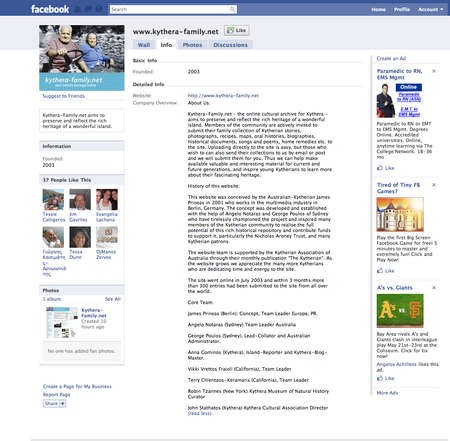Collapse description with read less link
Image resolution: width=450 pixels, height=441 pixels.
pyautogui.click(x=200, y=413)
